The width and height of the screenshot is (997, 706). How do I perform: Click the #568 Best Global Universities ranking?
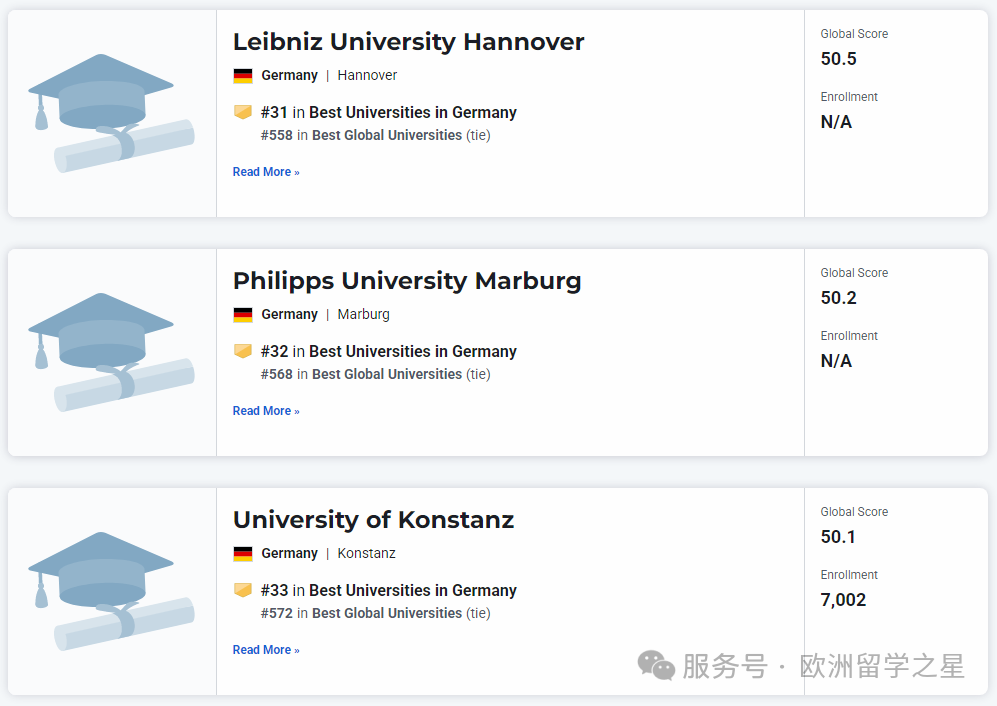(375, 374)
